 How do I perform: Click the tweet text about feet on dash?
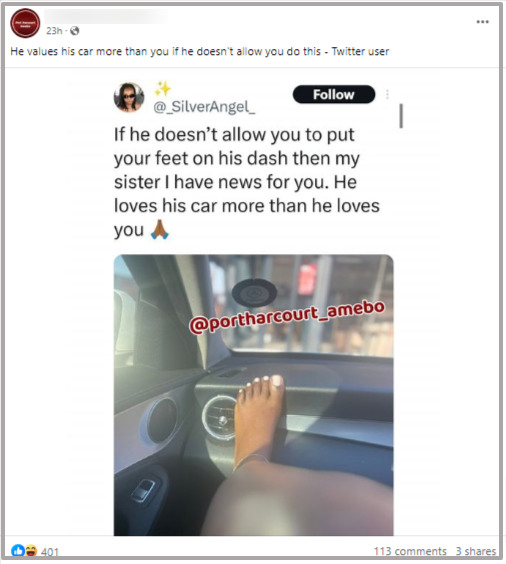pos(247,182)
